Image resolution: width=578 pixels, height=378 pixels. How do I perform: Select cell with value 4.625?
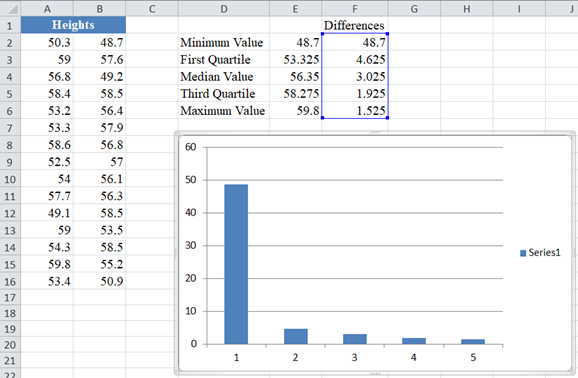(x=355, y=59)
